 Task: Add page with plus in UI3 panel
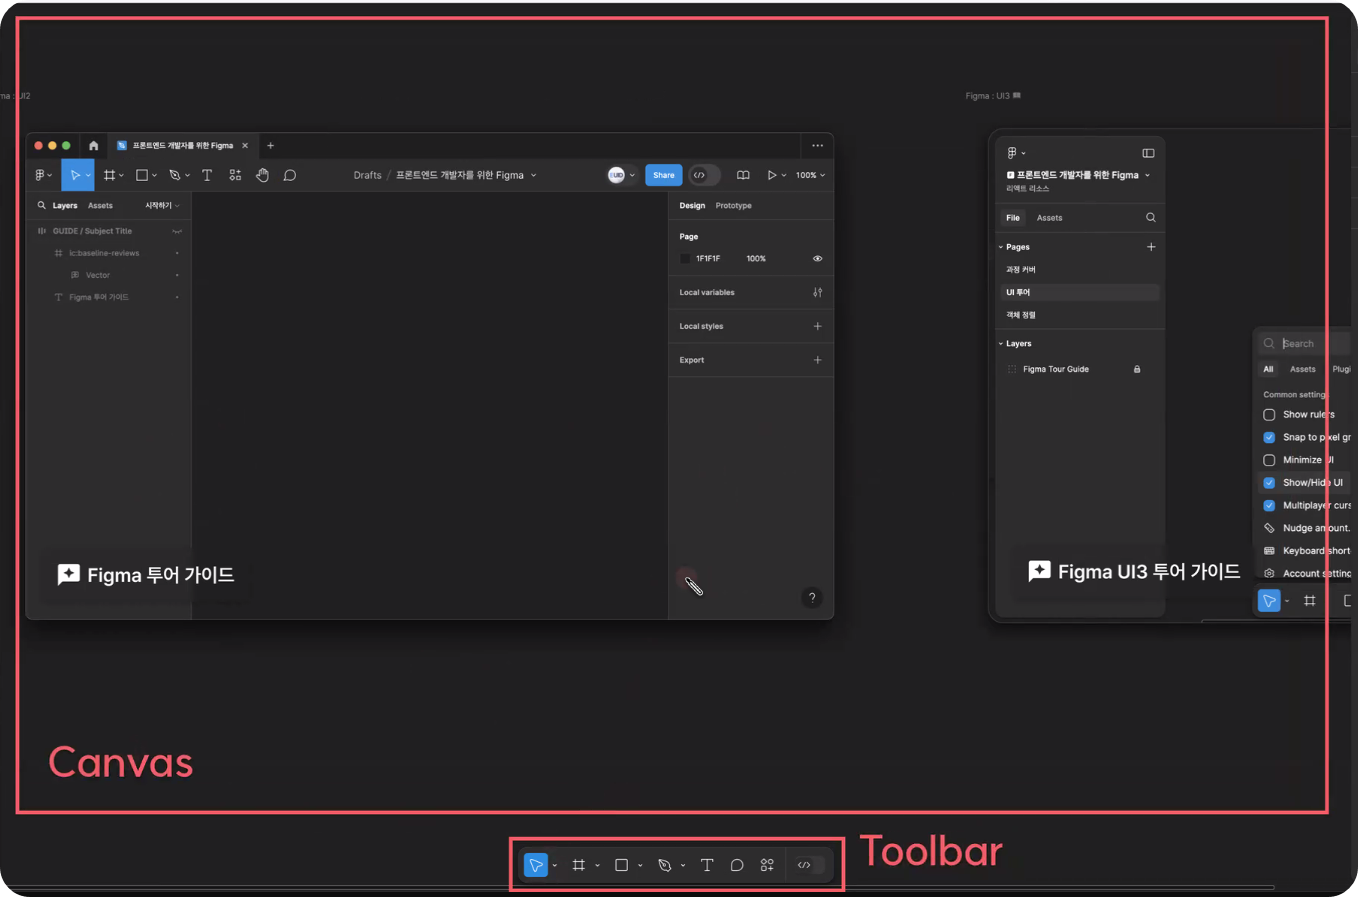click(x=1151, y=246)
